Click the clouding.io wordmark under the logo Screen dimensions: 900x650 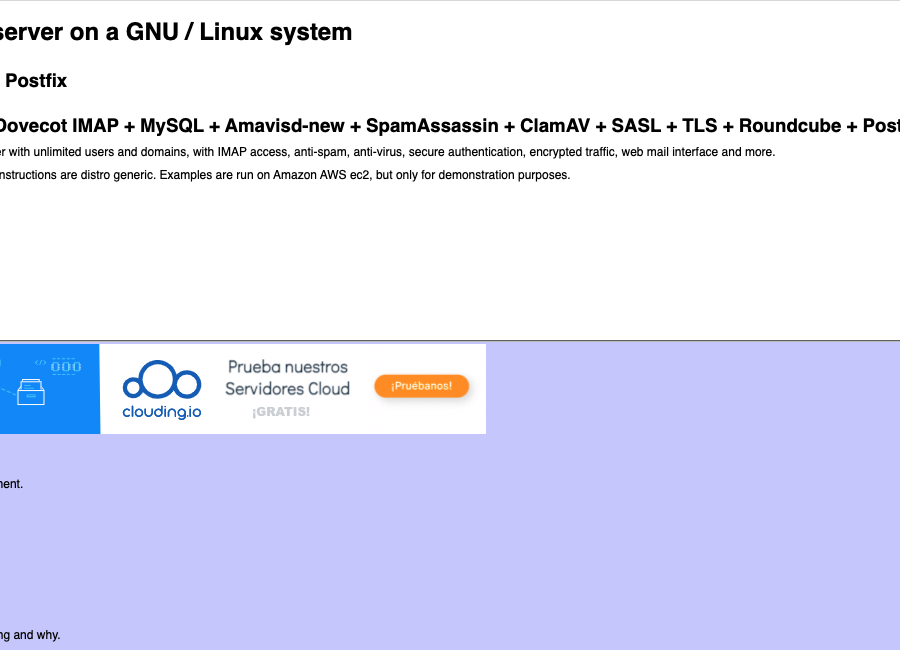pos(161,411)
